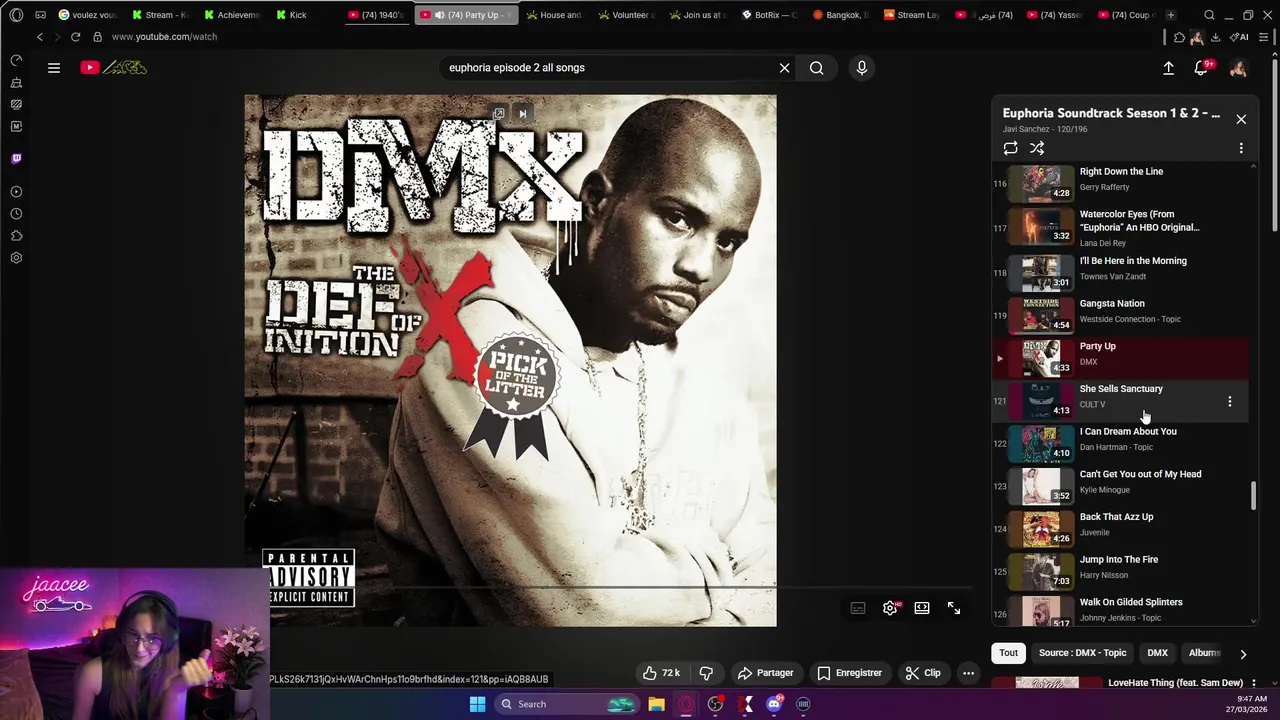Go to the YouTube home logo
Screen dimensions: 1280x720
pos(114,68)
